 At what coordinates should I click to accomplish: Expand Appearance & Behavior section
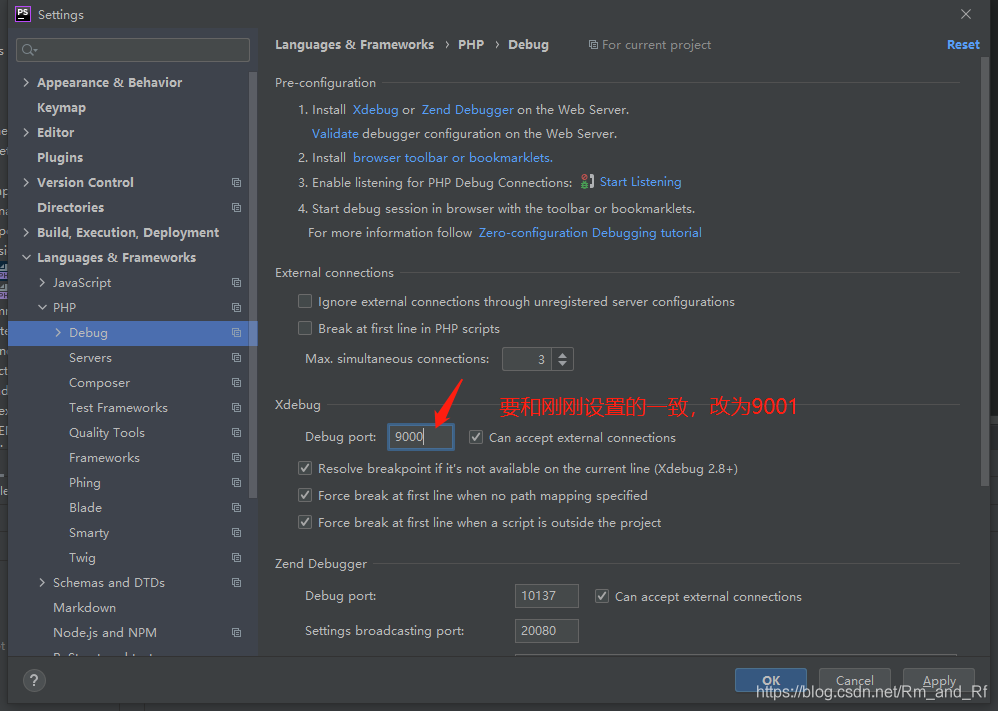[x=26, y=82]
